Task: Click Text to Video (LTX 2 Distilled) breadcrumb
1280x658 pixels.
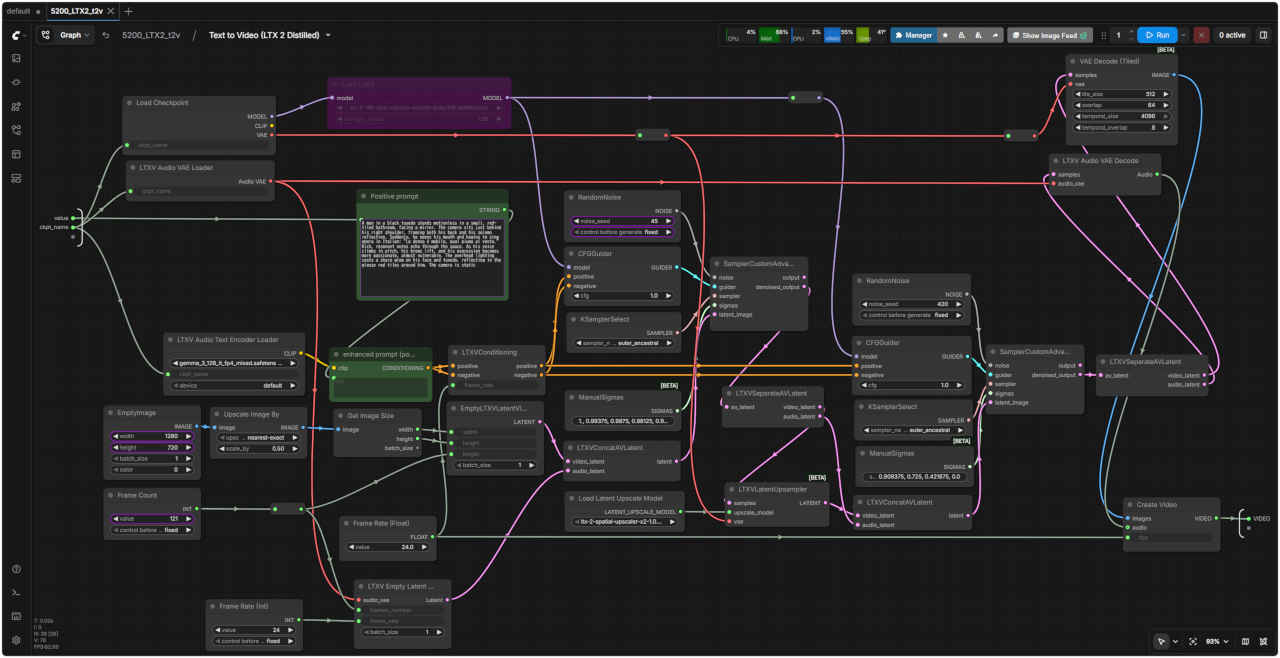Action: [264, 35]
